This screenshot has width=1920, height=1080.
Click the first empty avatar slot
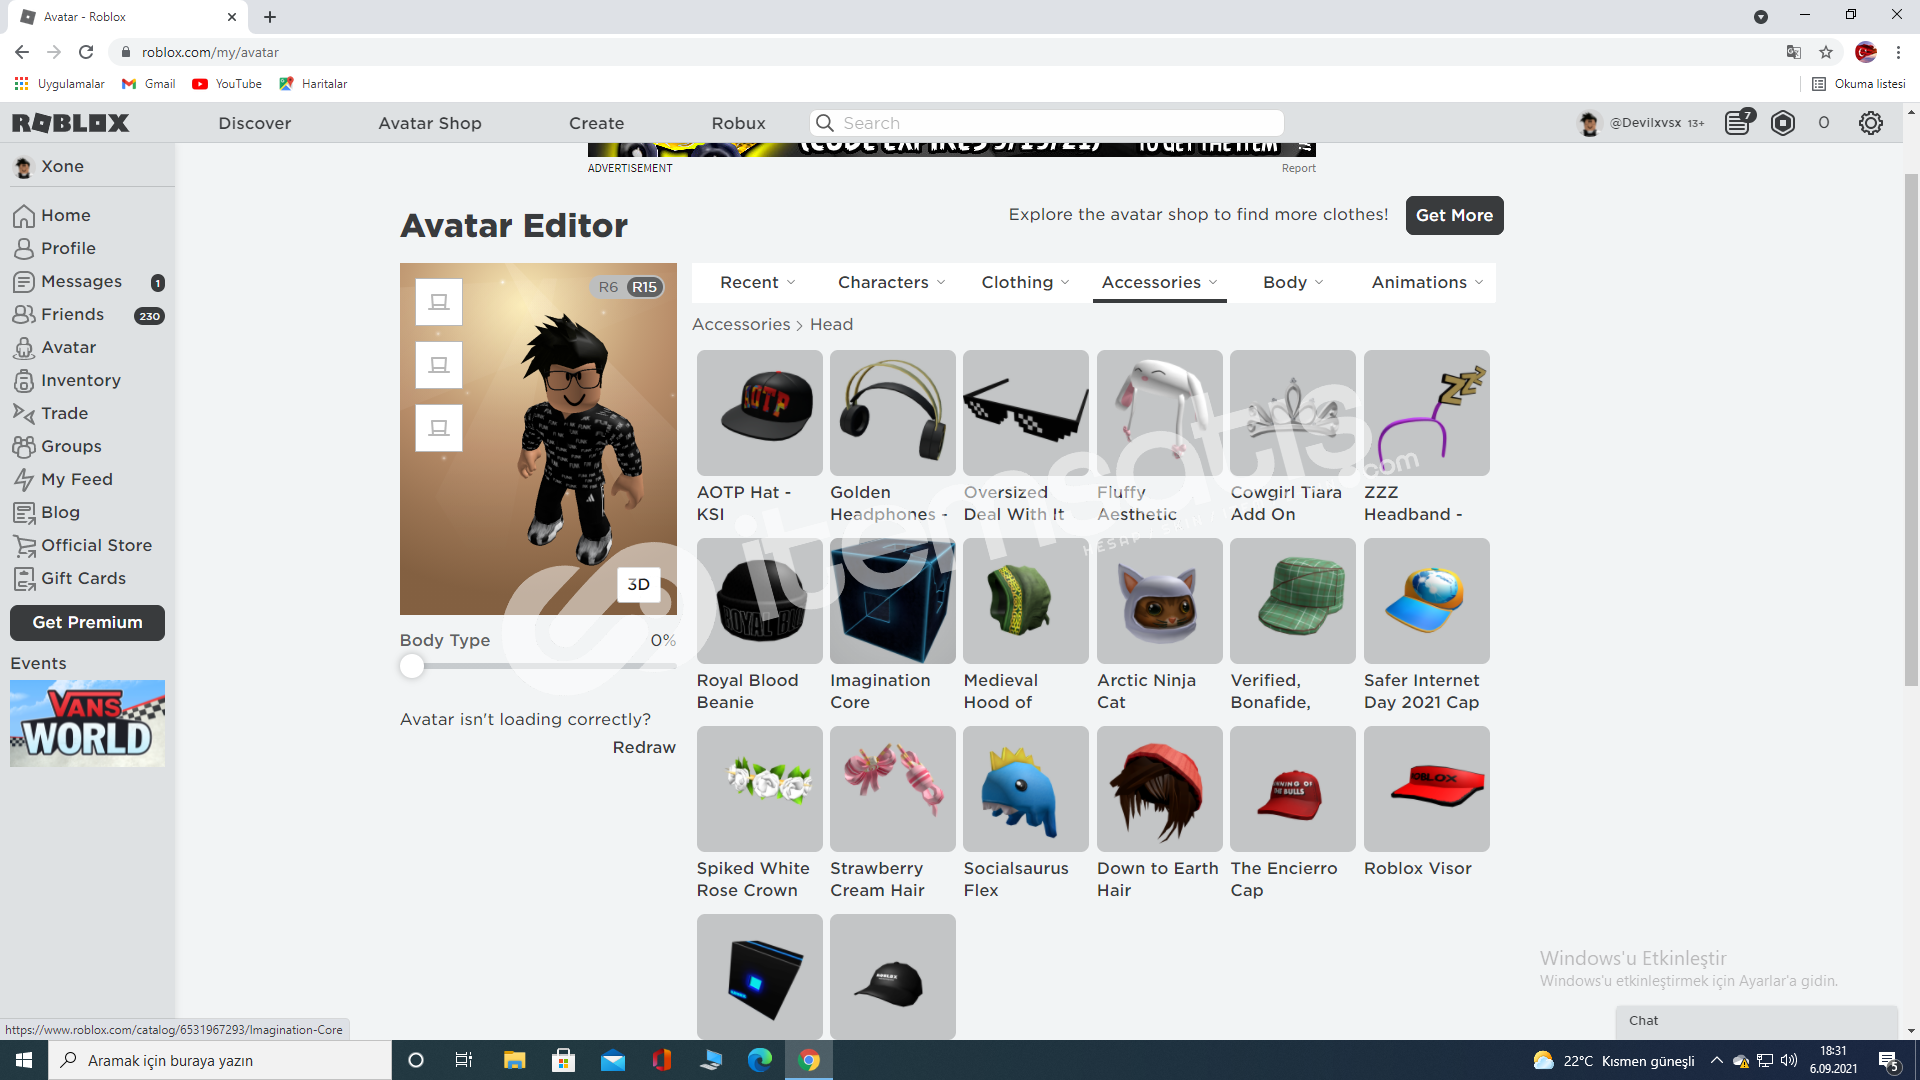tap(439, 301)
